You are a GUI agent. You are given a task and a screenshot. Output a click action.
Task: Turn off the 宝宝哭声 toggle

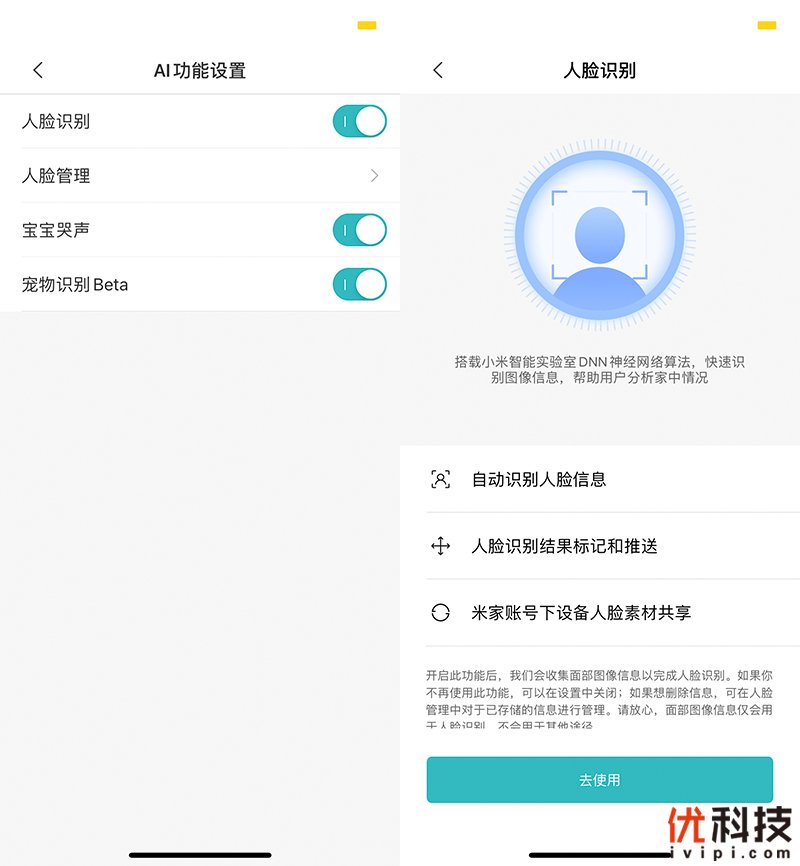click(359, 230)
